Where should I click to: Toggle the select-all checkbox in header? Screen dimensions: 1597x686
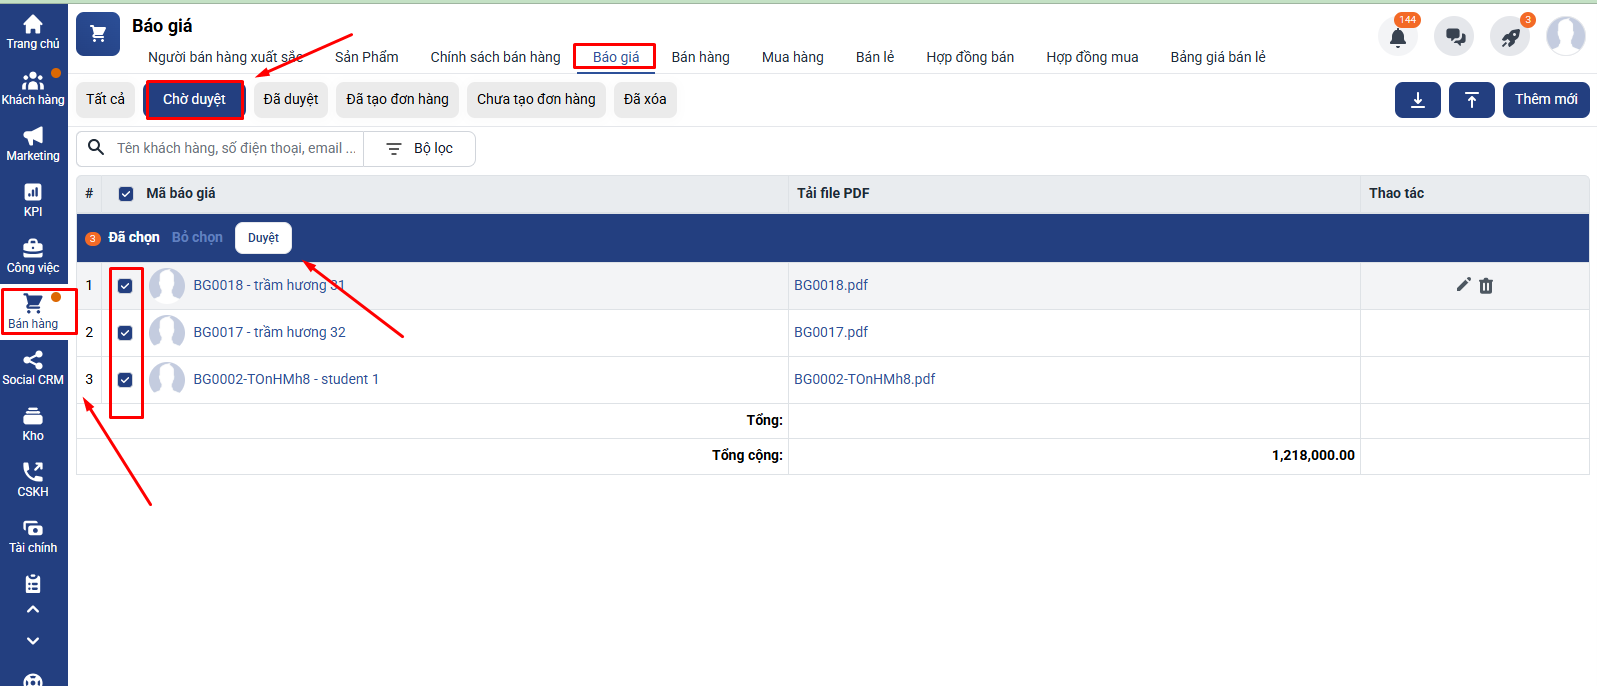tap(126, 194)
